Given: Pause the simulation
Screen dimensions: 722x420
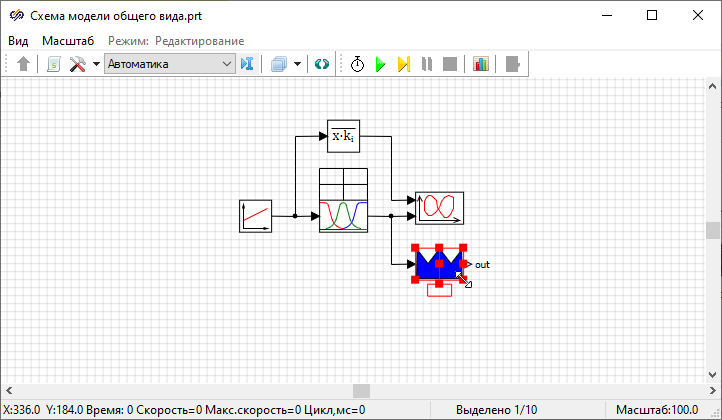Looking at the screenshot, I should pyautogui.click(x=427, y=64).
